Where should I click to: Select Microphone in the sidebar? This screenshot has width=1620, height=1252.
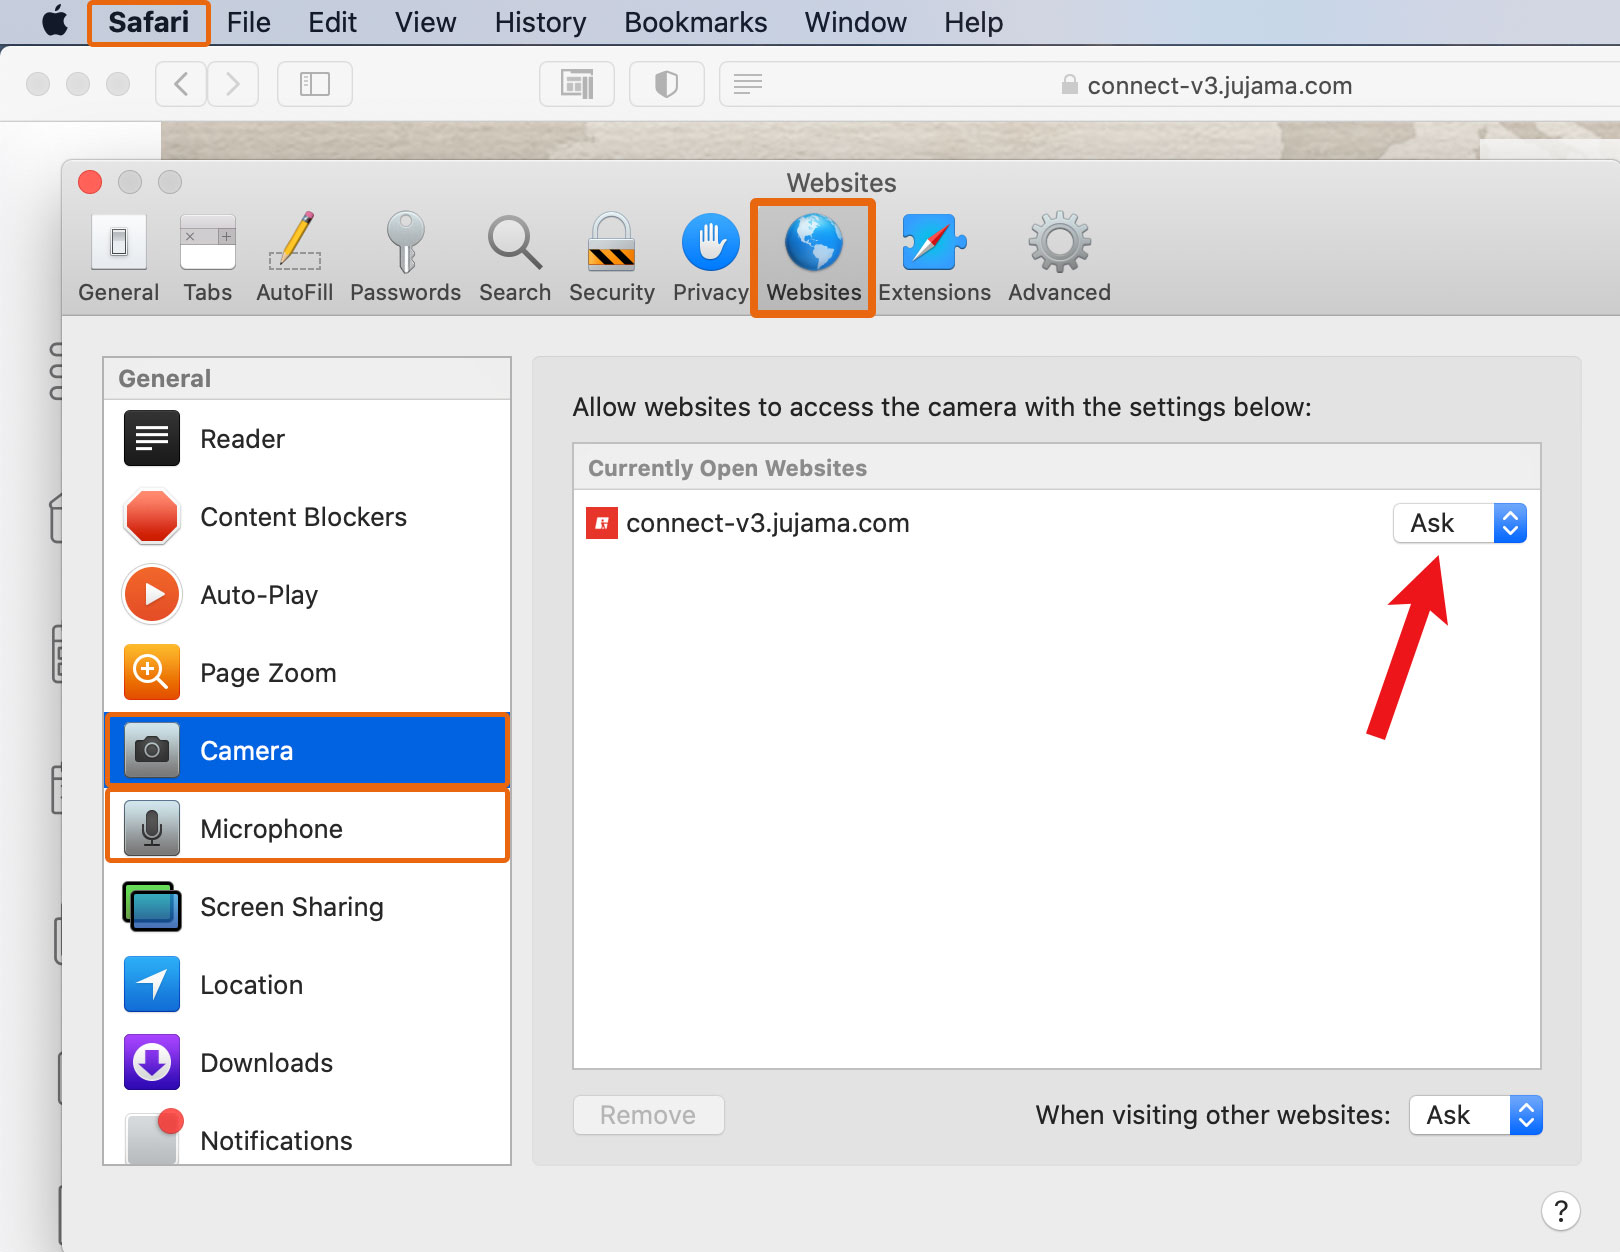tap(307, 829)
